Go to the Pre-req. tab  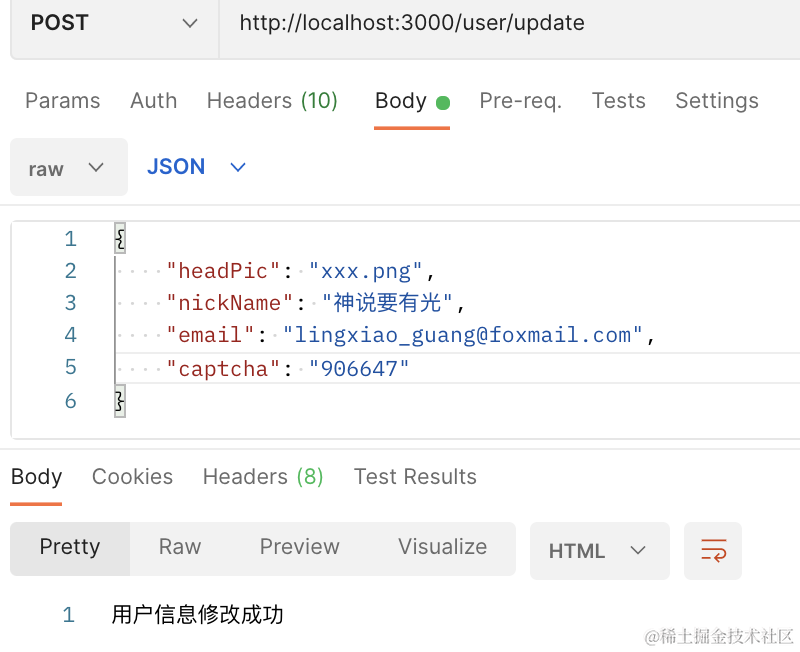(520, 101)
